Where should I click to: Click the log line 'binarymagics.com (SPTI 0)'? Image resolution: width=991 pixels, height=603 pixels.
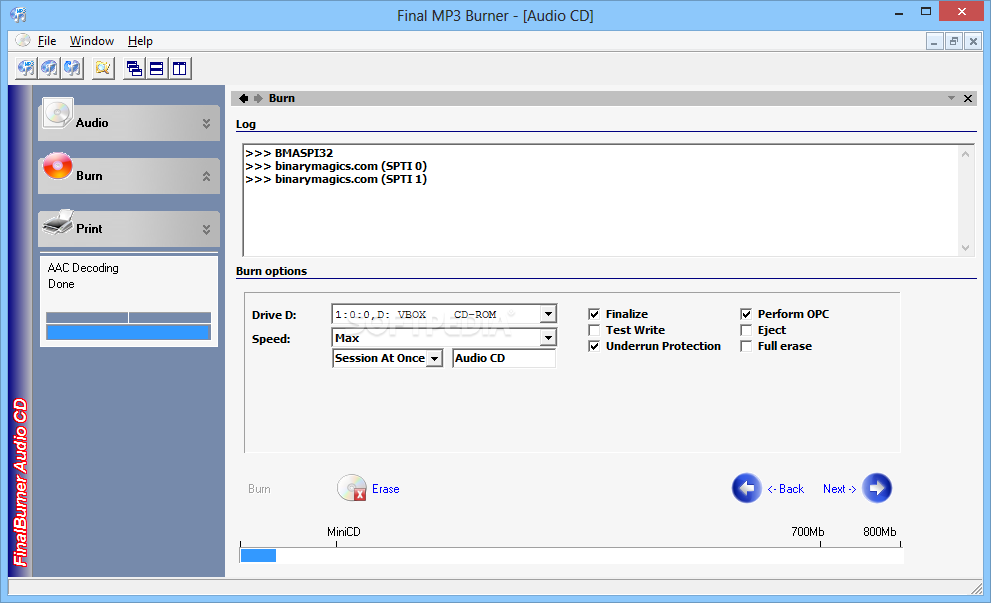pos(351,166)
